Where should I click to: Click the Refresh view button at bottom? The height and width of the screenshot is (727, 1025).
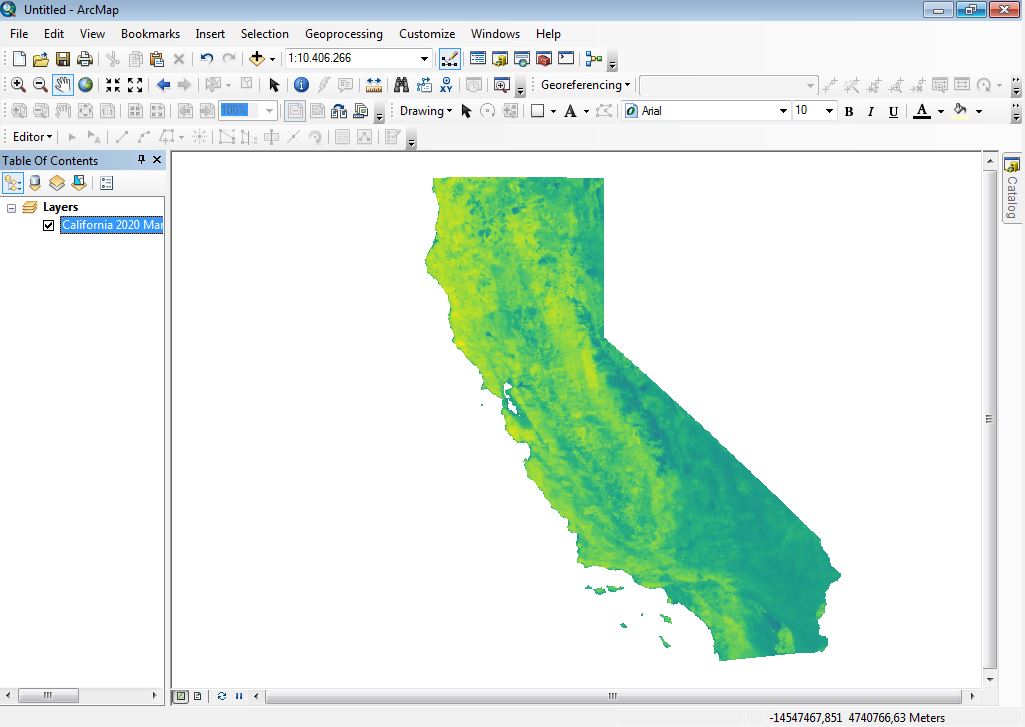point(221,696)
